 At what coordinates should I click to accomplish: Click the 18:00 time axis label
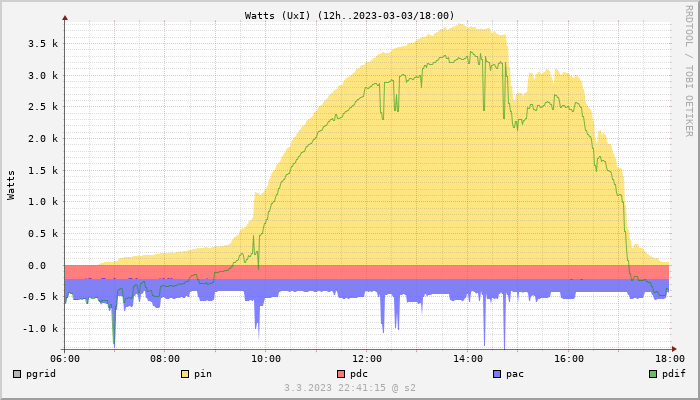[670, 359]
